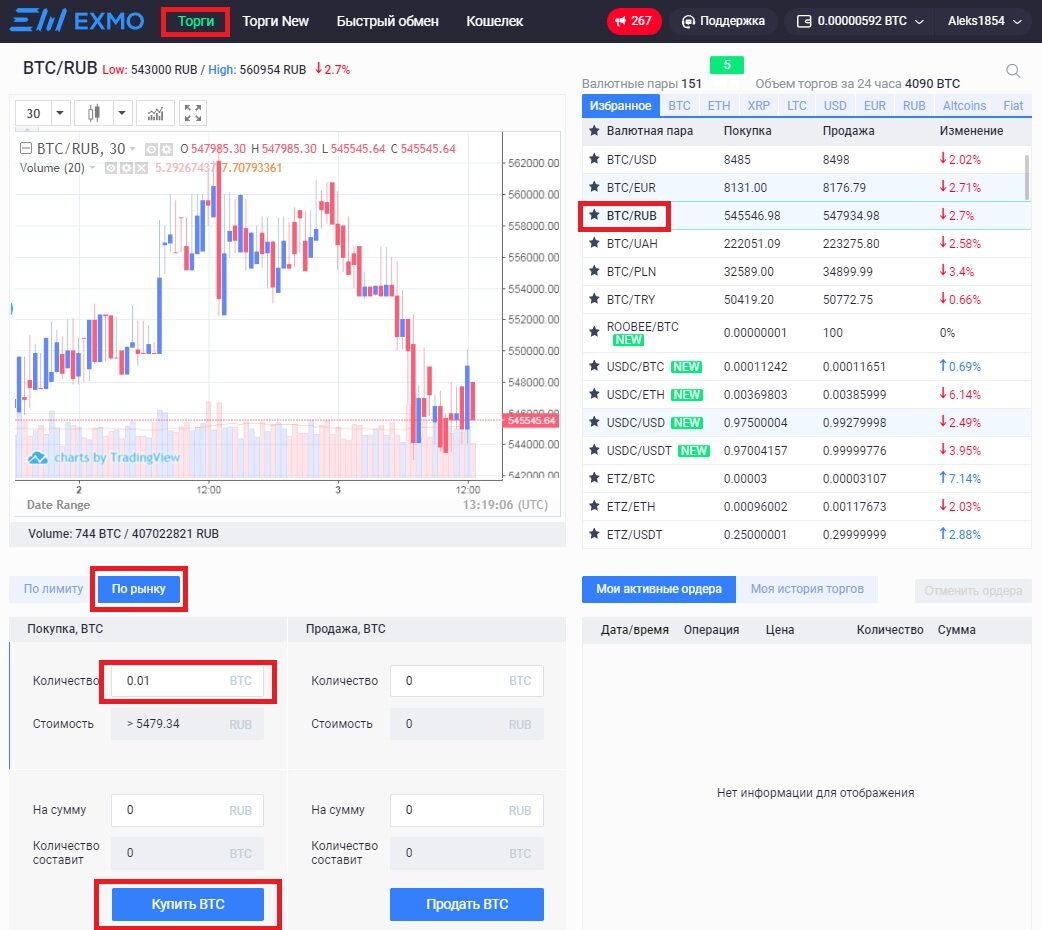Toggle favorite star for BTC/UAH
This screenshot has height=930, width=1042.
tap(594, 243)
